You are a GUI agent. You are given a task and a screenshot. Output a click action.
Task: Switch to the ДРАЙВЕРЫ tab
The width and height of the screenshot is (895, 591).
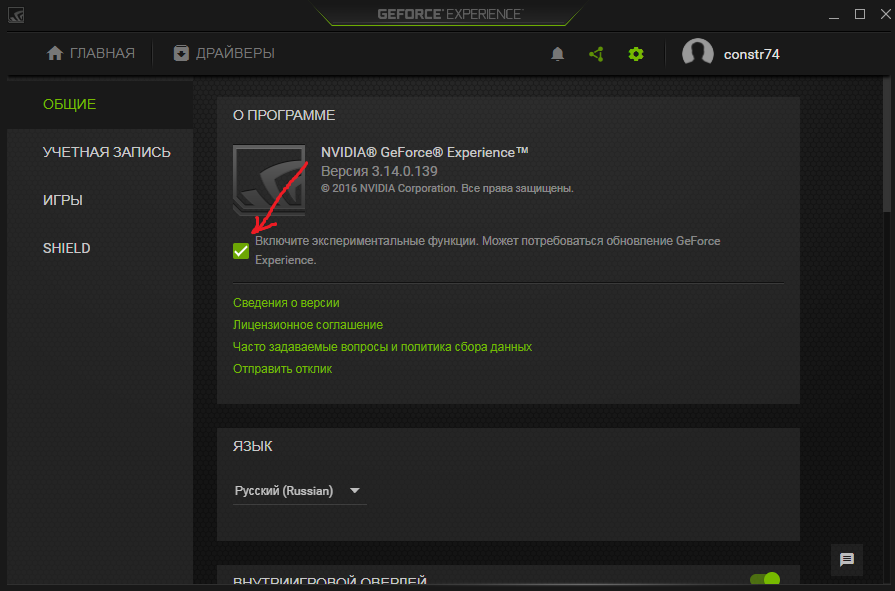[x=224, y=53]
